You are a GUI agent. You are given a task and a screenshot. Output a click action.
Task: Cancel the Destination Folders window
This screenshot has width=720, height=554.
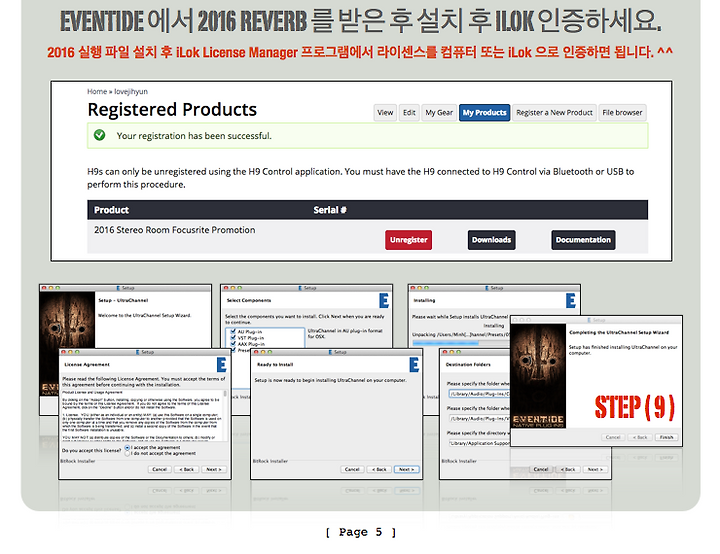click(541, 469)
